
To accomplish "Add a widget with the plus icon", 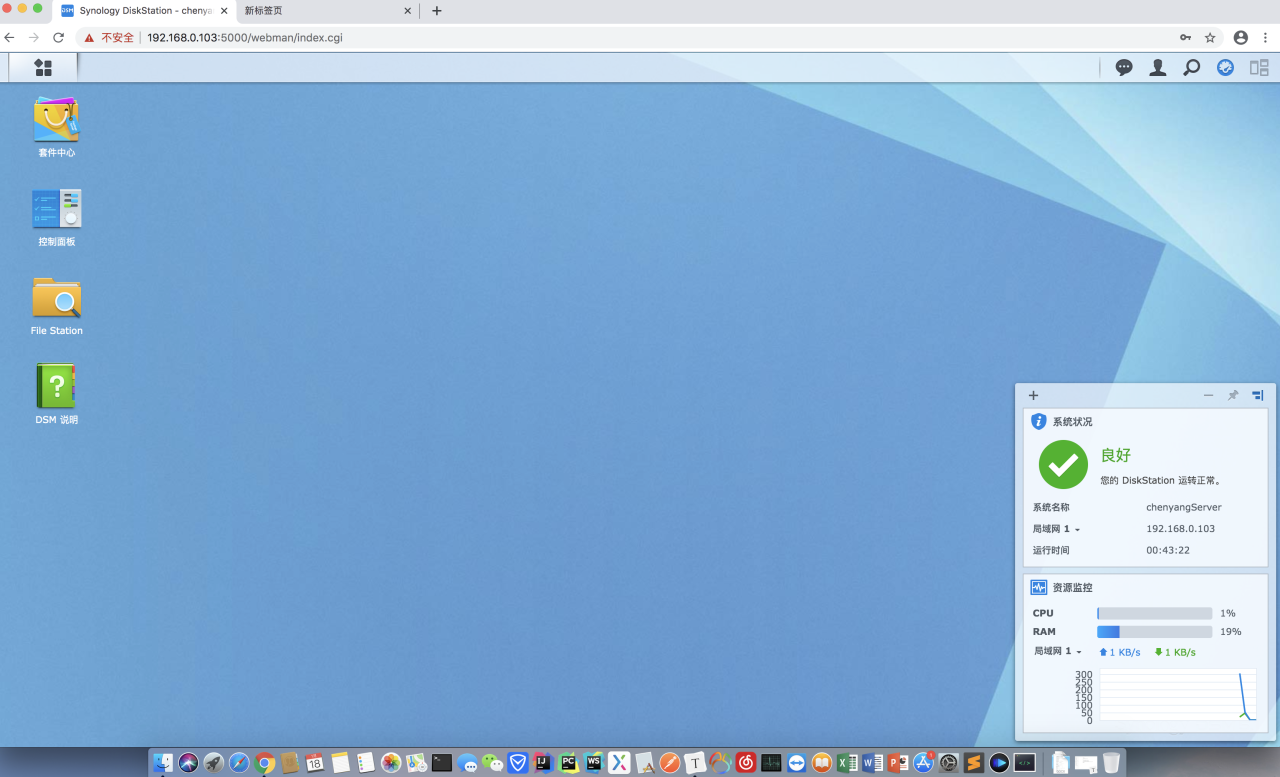I will [1033, 395].
